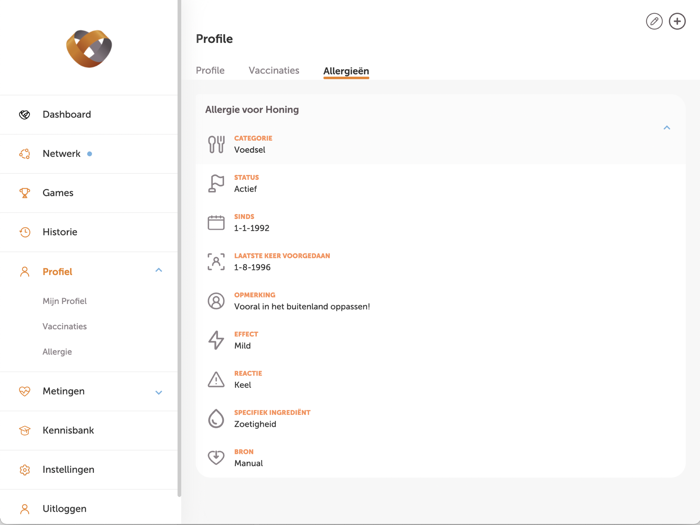This screenshot has height=525, width=700.
Task: Click the app logo in sidebar
Action: pyautogui.click(x=89, y=48)
